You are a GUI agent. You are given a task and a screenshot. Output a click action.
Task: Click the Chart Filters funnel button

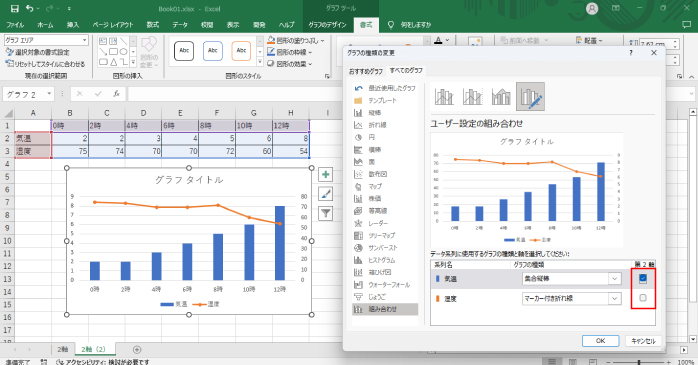[x=325, y=214]
